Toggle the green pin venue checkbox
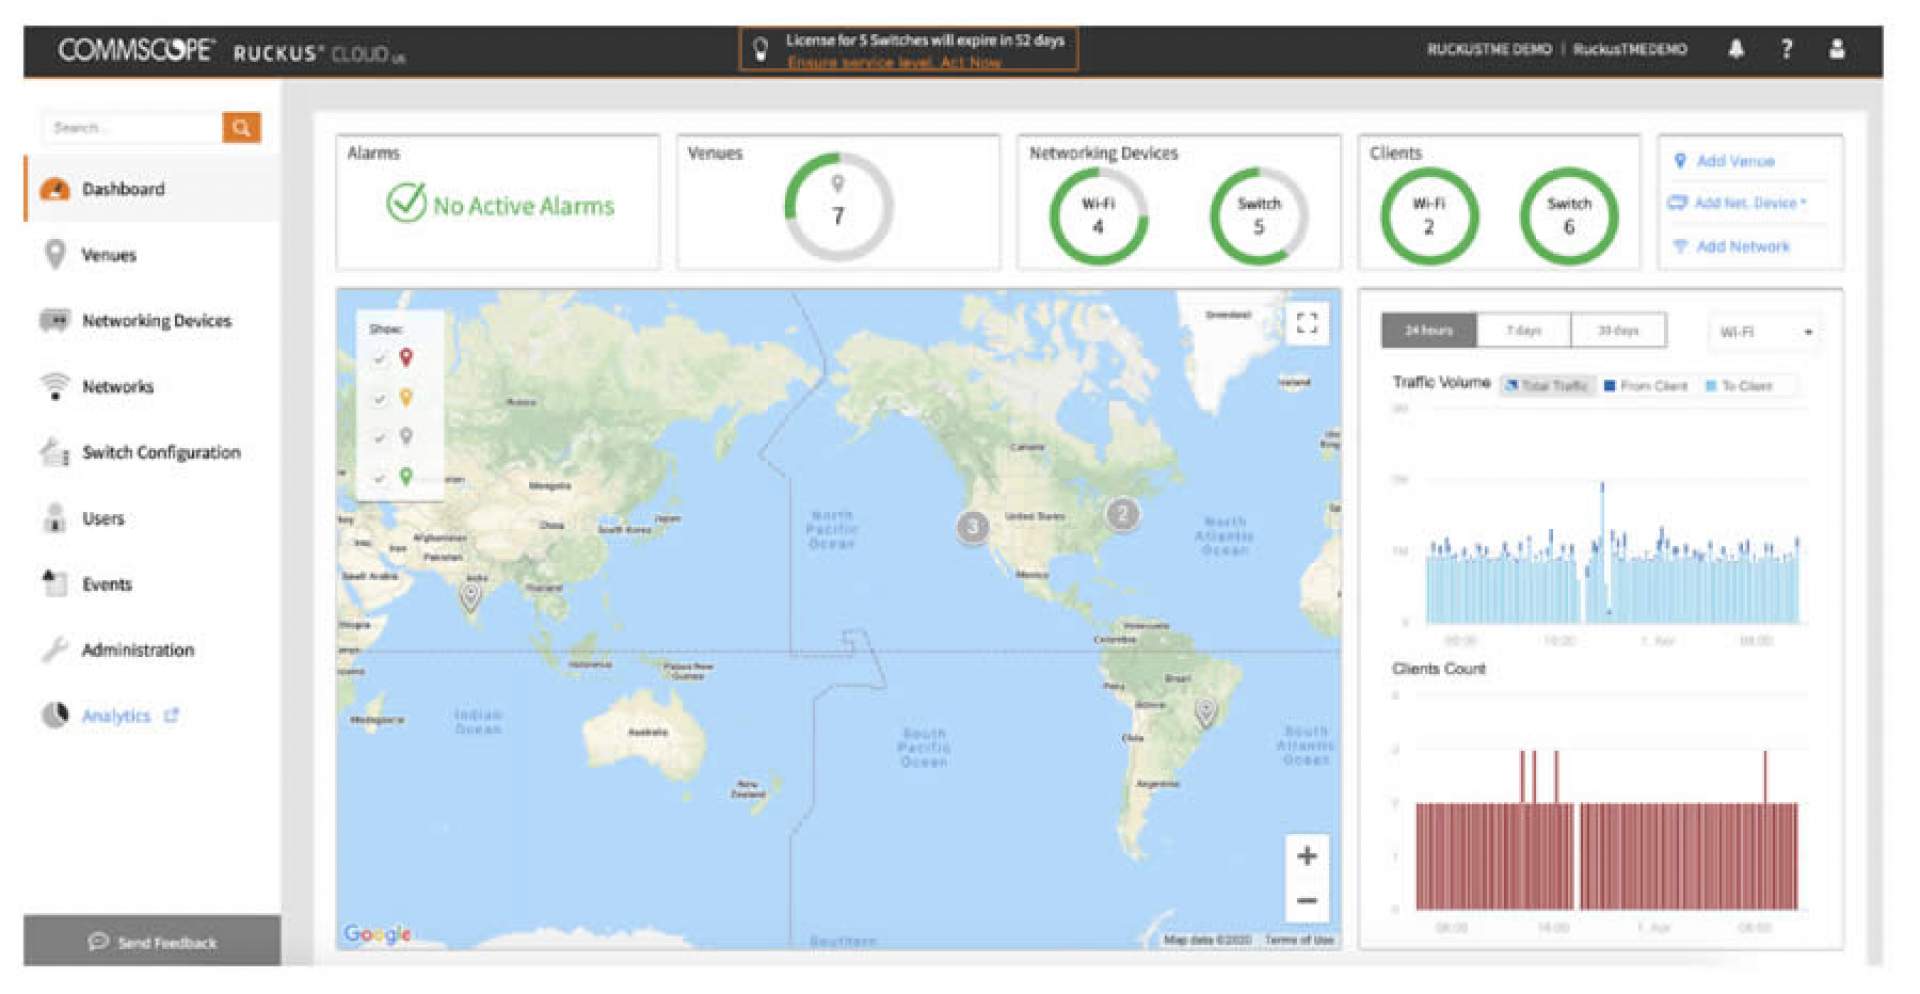Image resolution: width=1920 pixels, height=994 pixels. (380, 477)
